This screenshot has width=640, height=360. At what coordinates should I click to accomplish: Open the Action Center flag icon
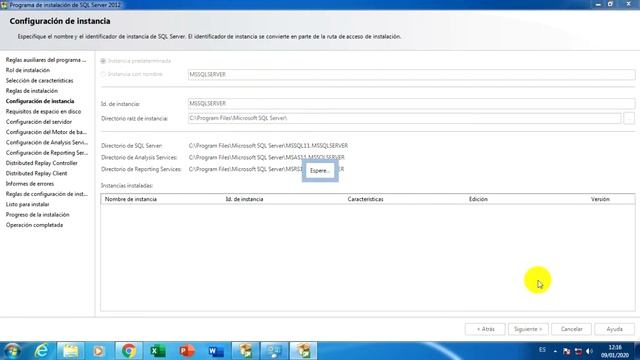(x=567, y=351)
